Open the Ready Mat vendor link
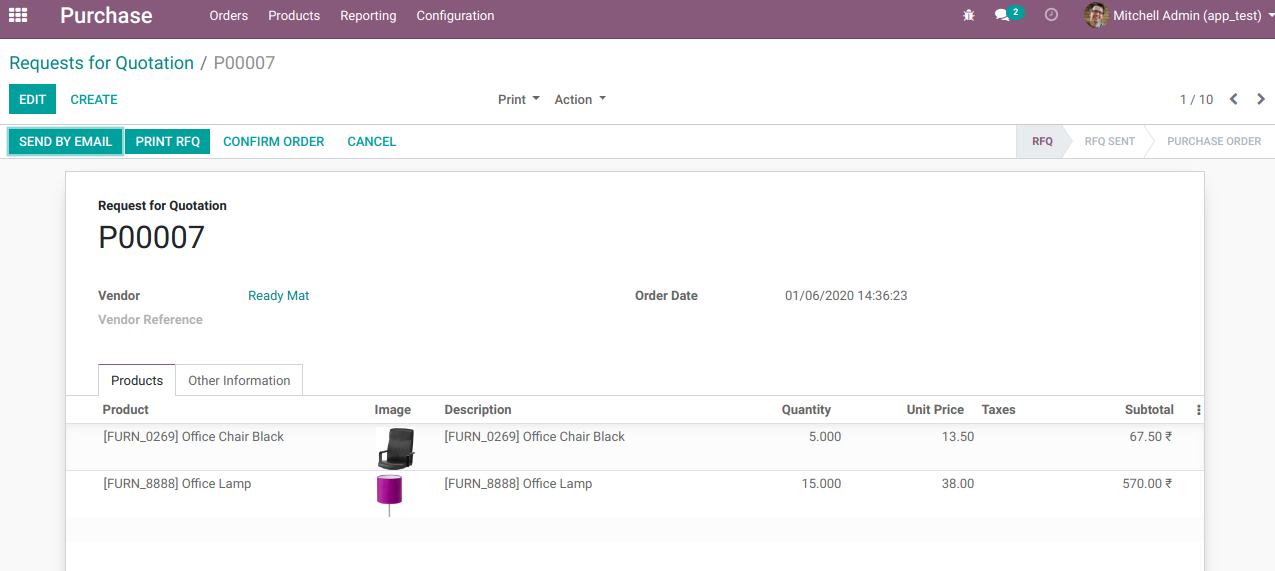 tap(278, 296)
